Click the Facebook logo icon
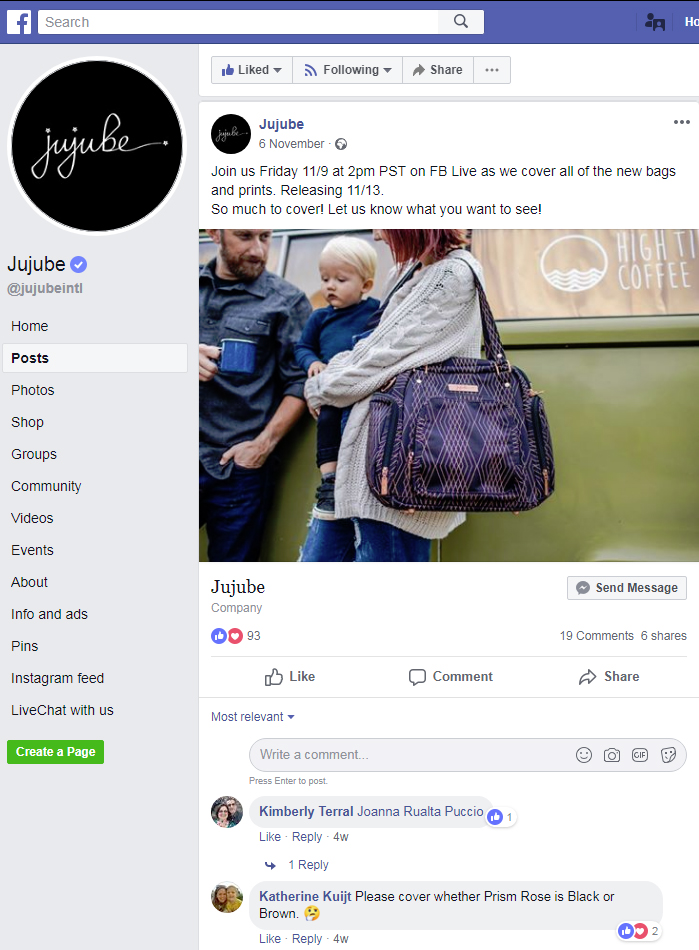This screenshot has height=950, width=699. point(19,22)
